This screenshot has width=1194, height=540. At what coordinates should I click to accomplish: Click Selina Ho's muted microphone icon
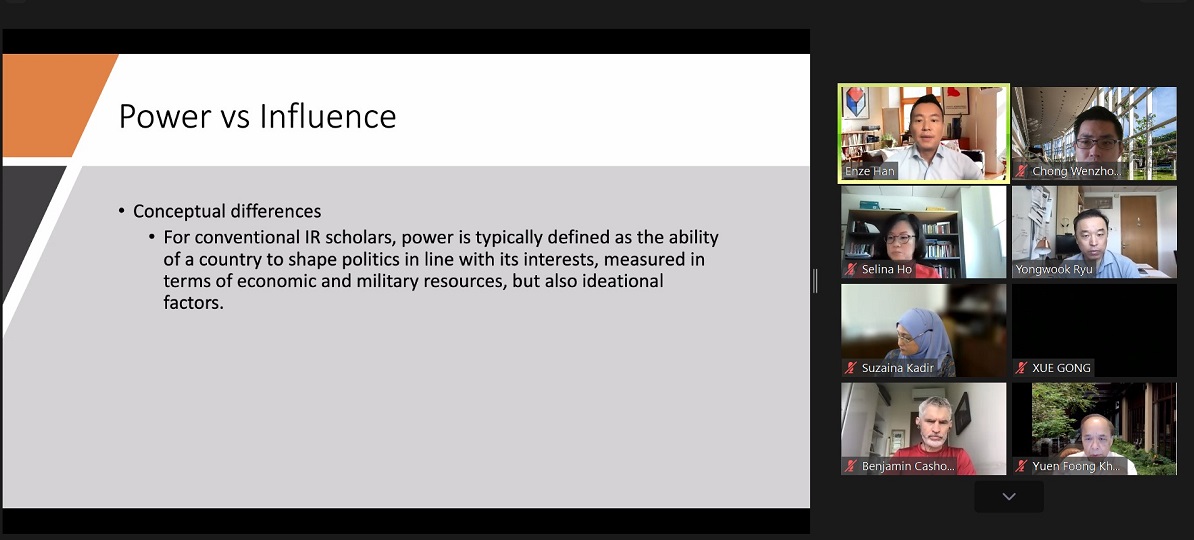pos(851,270)
